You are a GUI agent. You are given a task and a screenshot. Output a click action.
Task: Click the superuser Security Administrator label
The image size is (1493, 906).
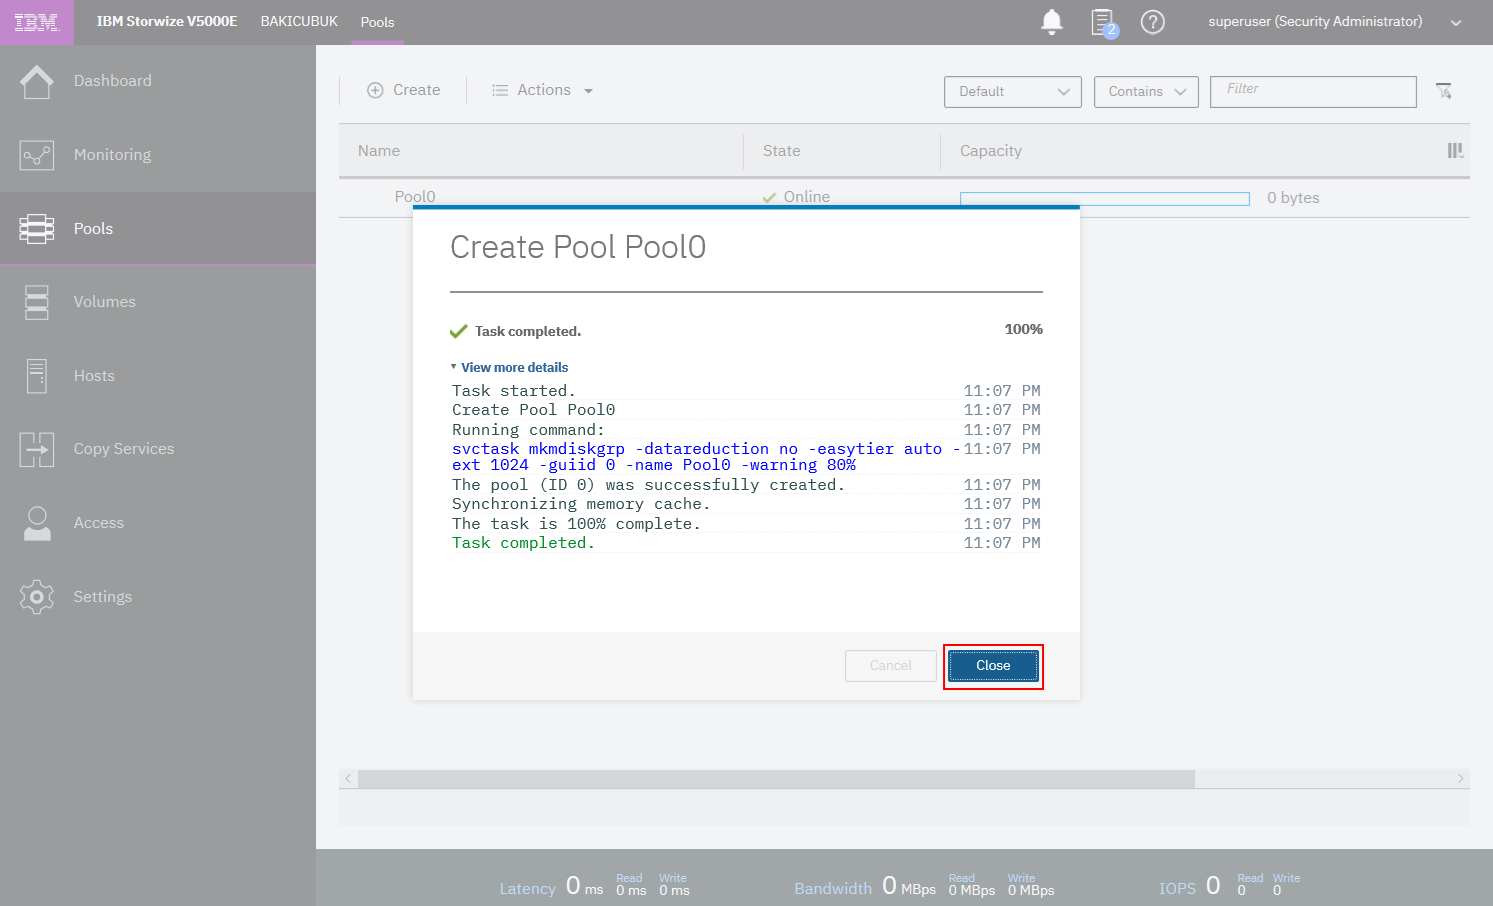(1315, 21)
